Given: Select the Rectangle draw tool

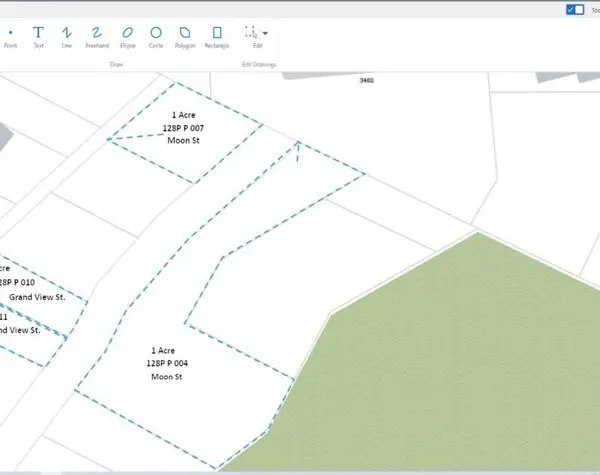Looking at the screenshot, I should pyautogui.click(x=217, y=38).
